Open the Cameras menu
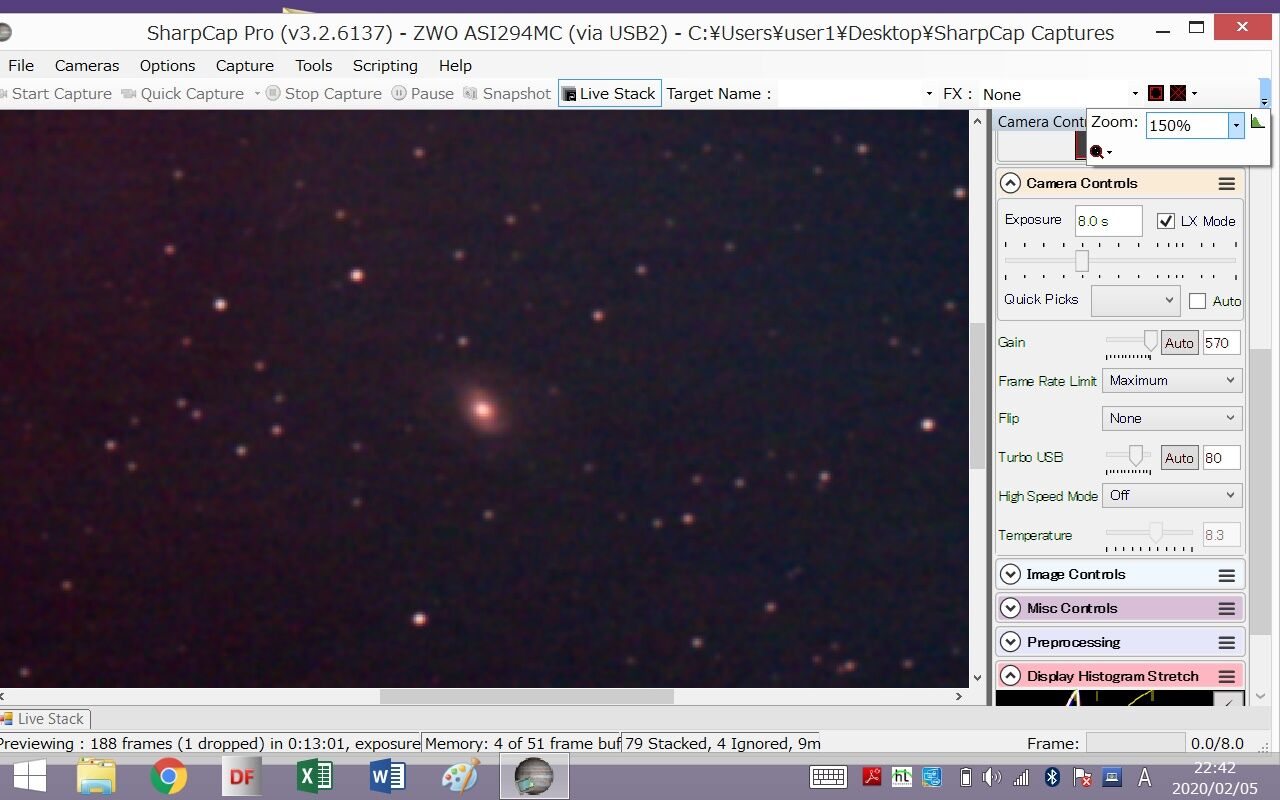1280x800 pixels. coord(87,65)
